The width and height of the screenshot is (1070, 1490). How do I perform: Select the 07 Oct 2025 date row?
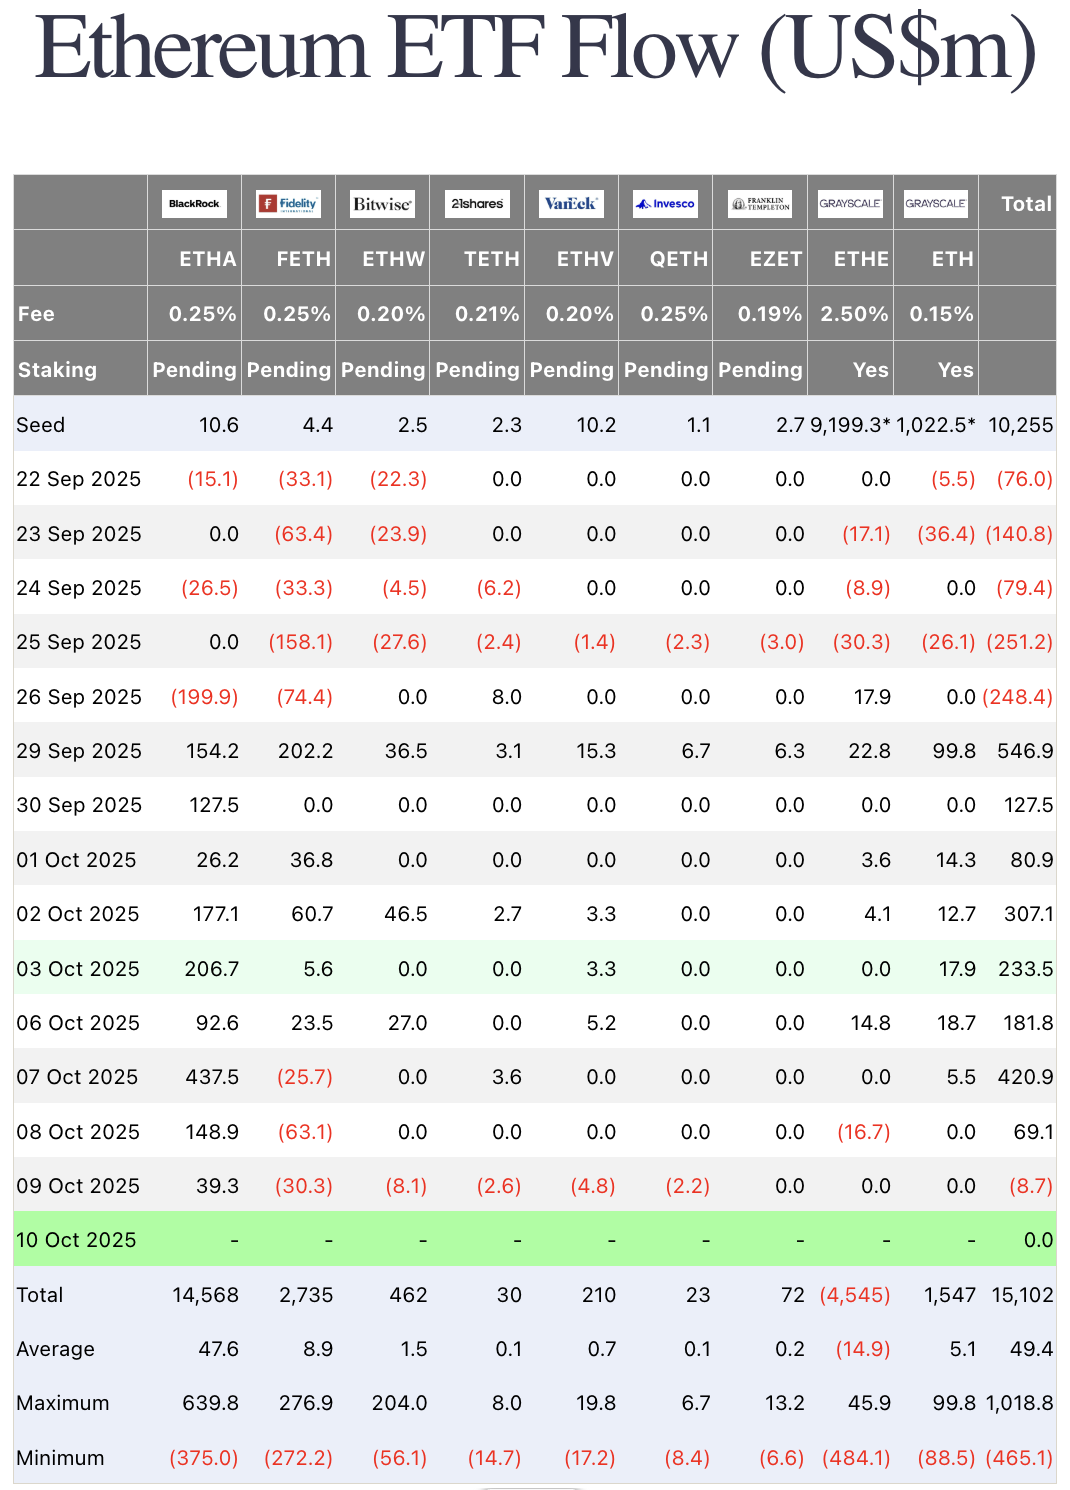[535, 1077]
